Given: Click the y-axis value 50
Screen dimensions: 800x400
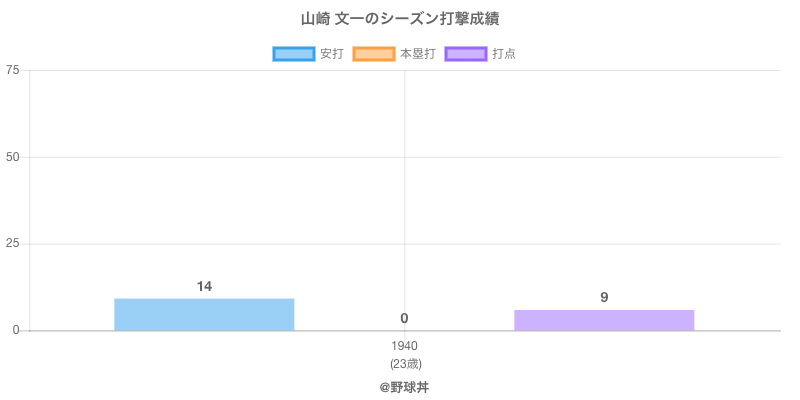Looking at the screenshot, I should pyautogui.click(x=13, y=157).
